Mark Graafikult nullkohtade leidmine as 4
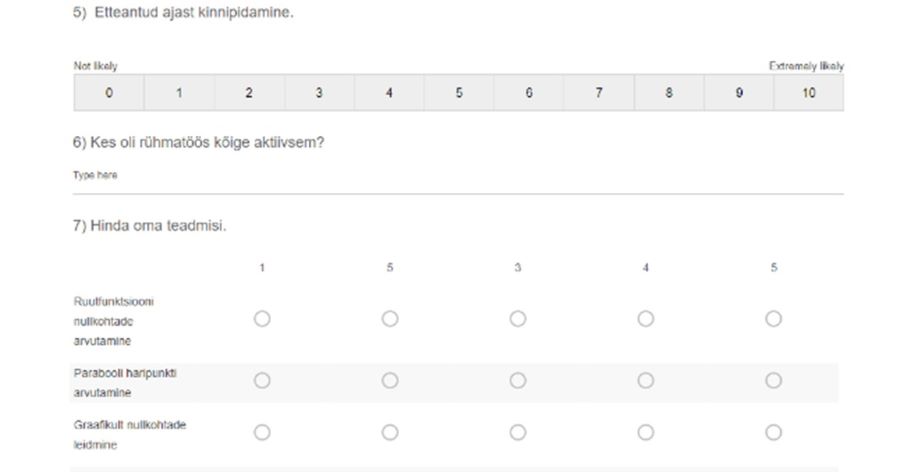This screenshot has width=900, height=472. click(x=646, y=432)
